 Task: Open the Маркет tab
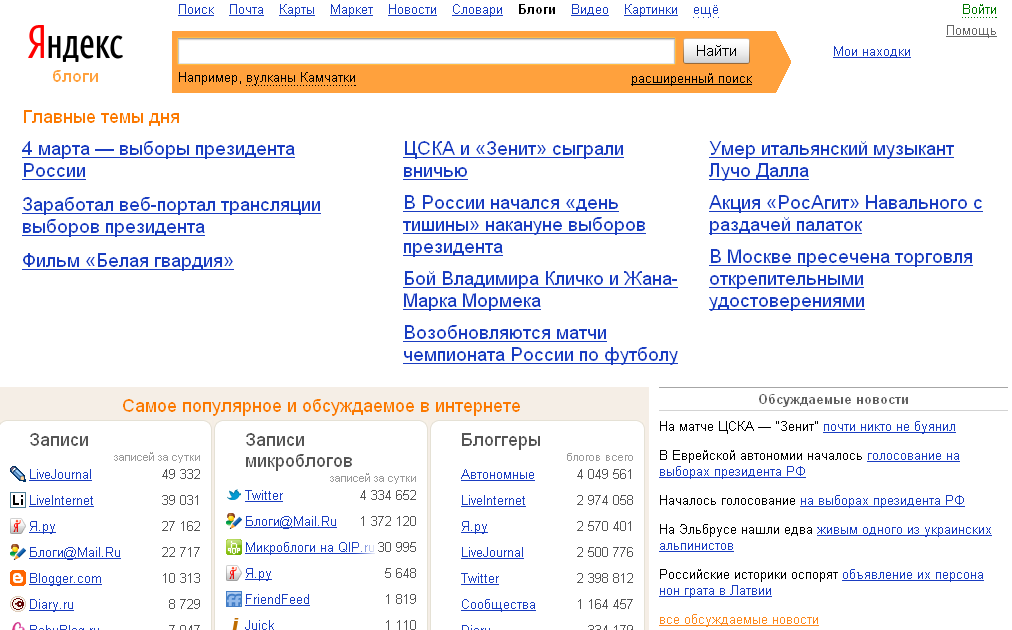pyautogui.click(x=351, y=10)
